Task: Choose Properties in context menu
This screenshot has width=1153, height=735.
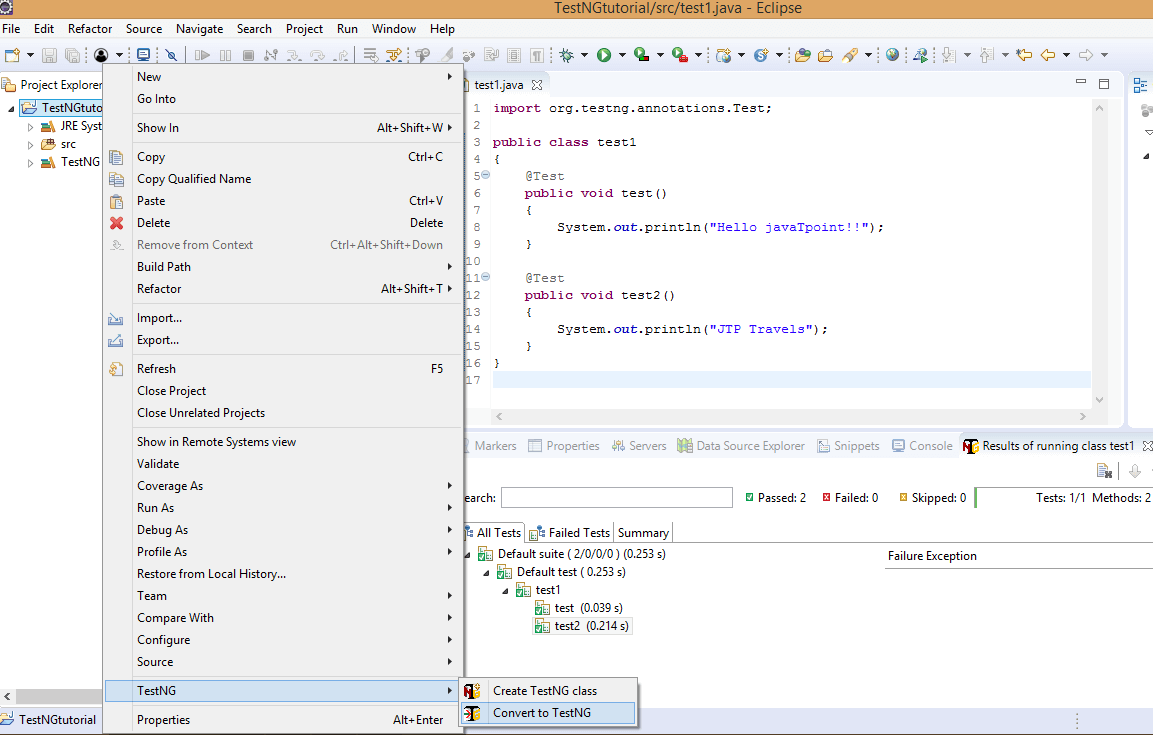Action: 283,720
